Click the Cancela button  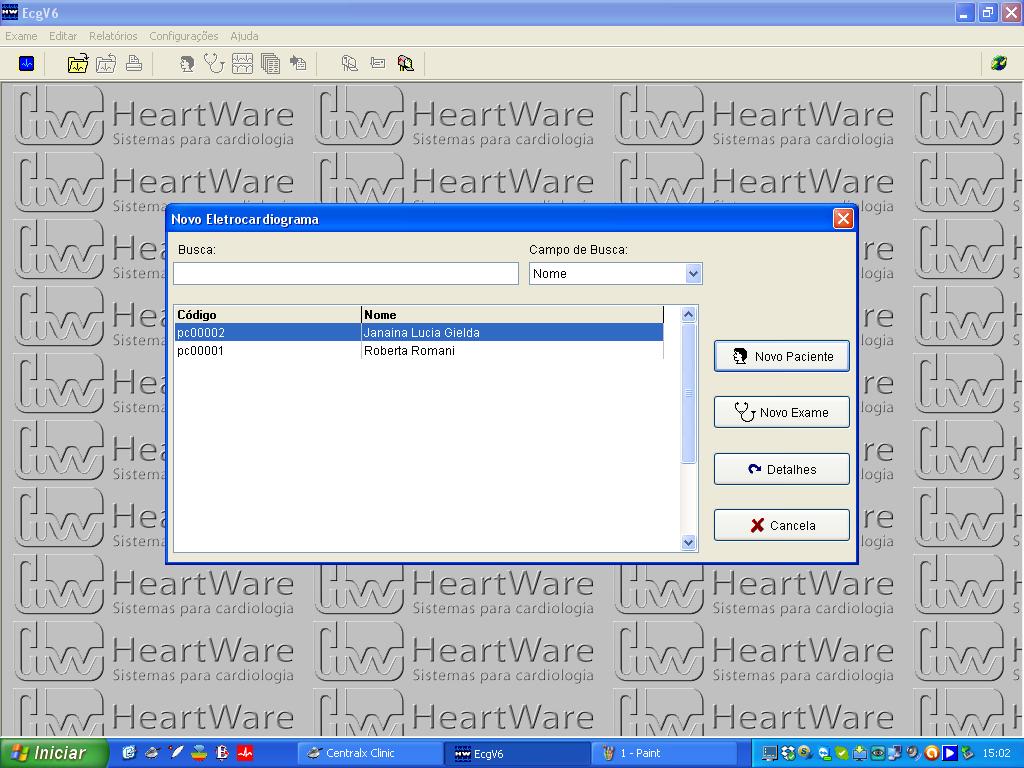pyautogui.click(x=782, y=525)
